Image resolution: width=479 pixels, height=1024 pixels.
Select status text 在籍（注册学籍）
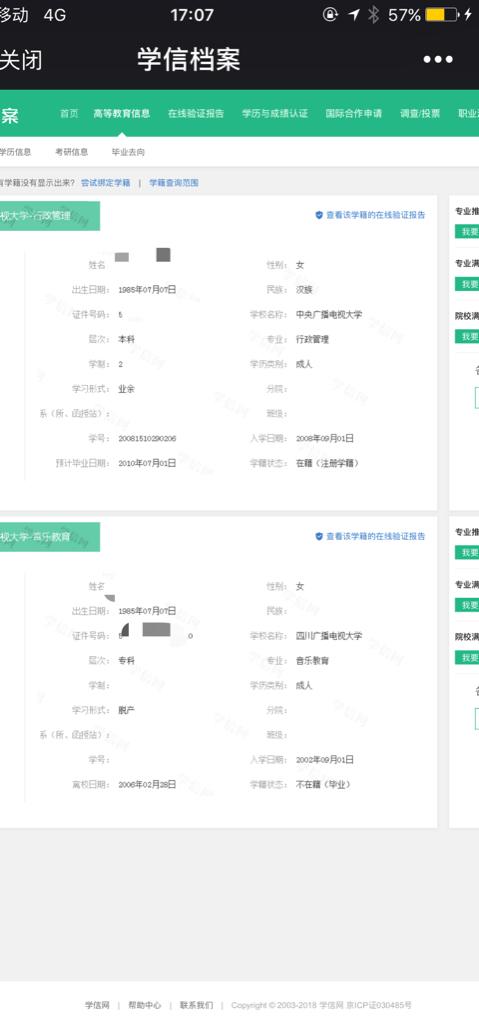[327, 463]
